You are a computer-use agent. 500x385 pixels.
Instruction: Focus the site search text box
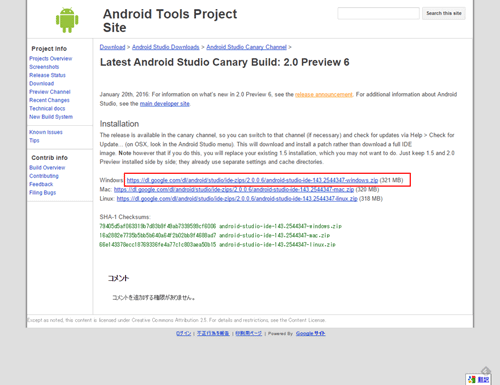click(378, 13)
